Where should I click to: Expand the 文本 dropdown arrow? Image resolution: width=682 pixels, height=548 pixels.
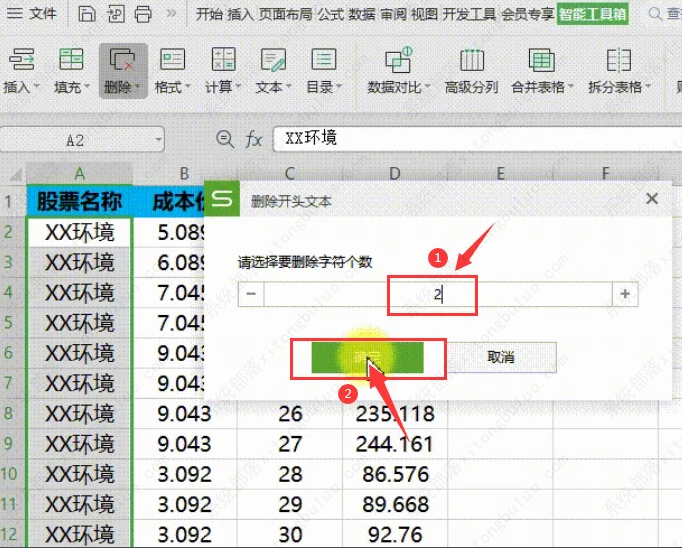click(x=288, y=86)
